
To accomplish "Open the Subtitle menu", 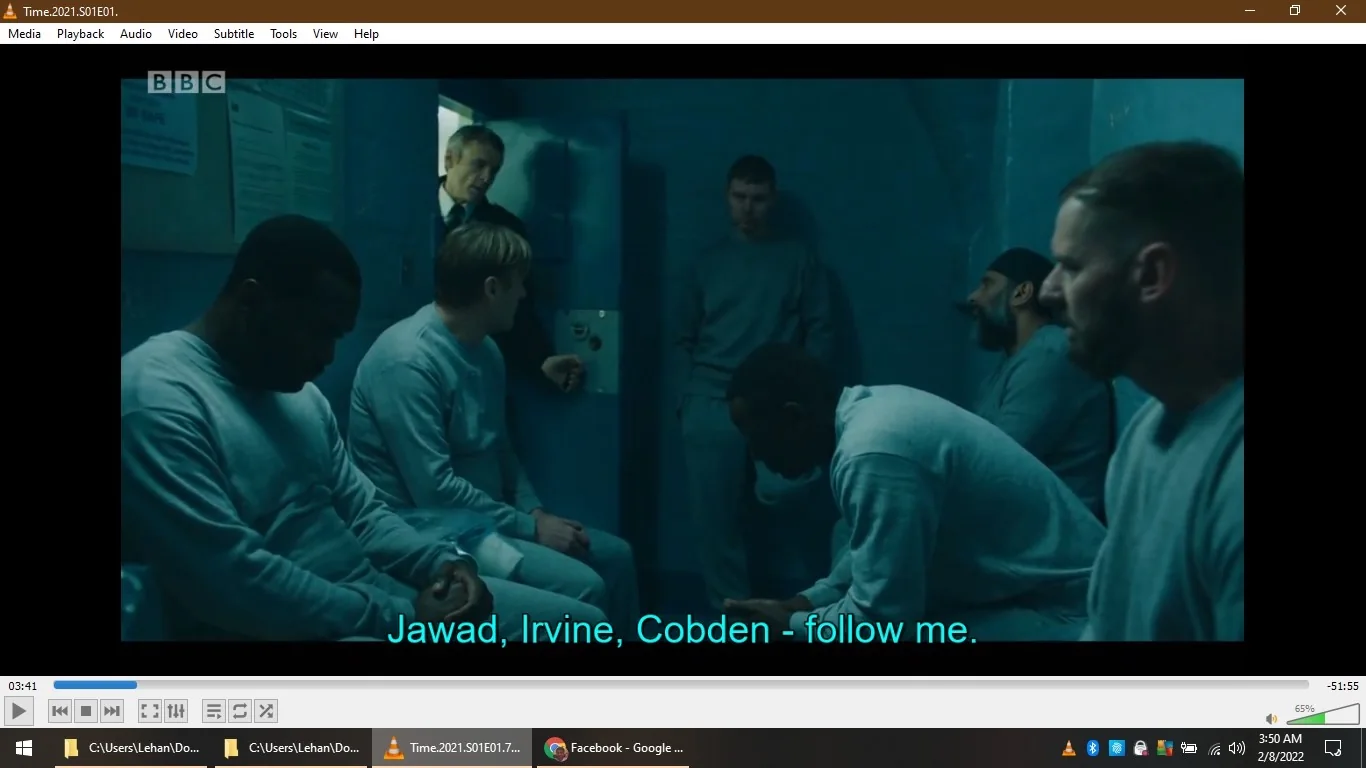I will pos(234,34).
